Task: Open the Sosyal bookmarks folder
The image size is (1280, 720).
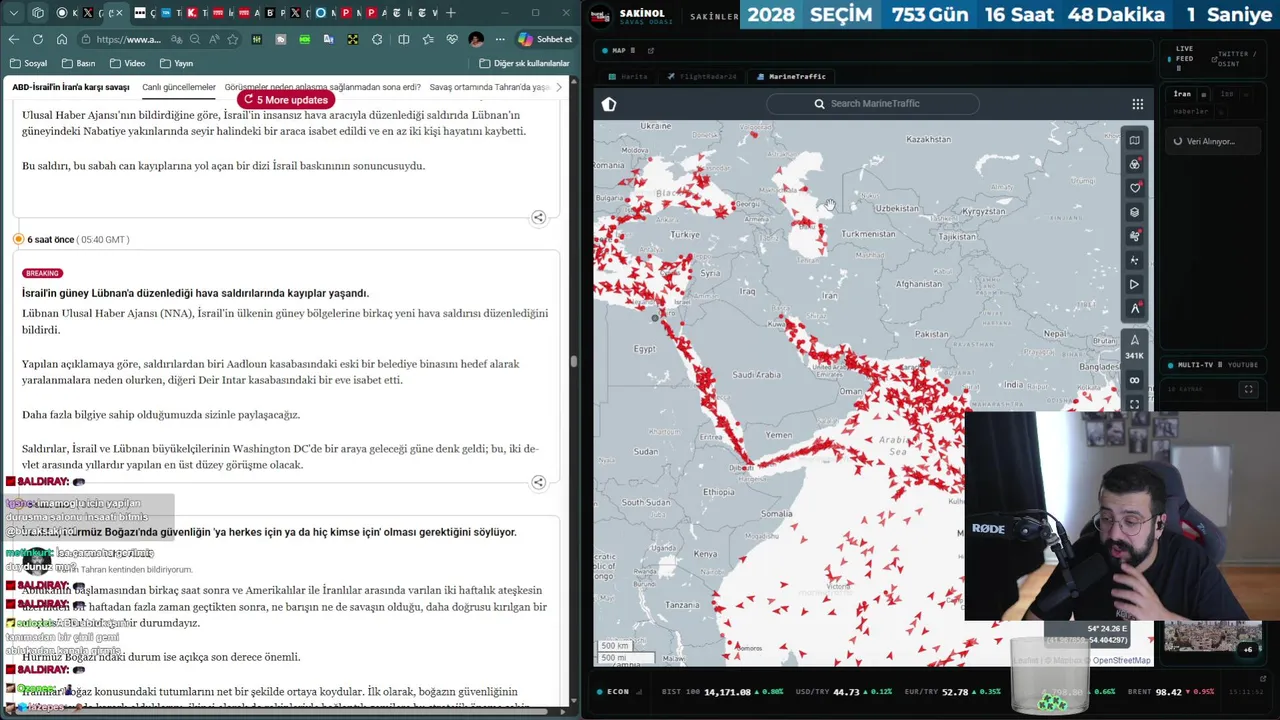Action: [29, 63]
